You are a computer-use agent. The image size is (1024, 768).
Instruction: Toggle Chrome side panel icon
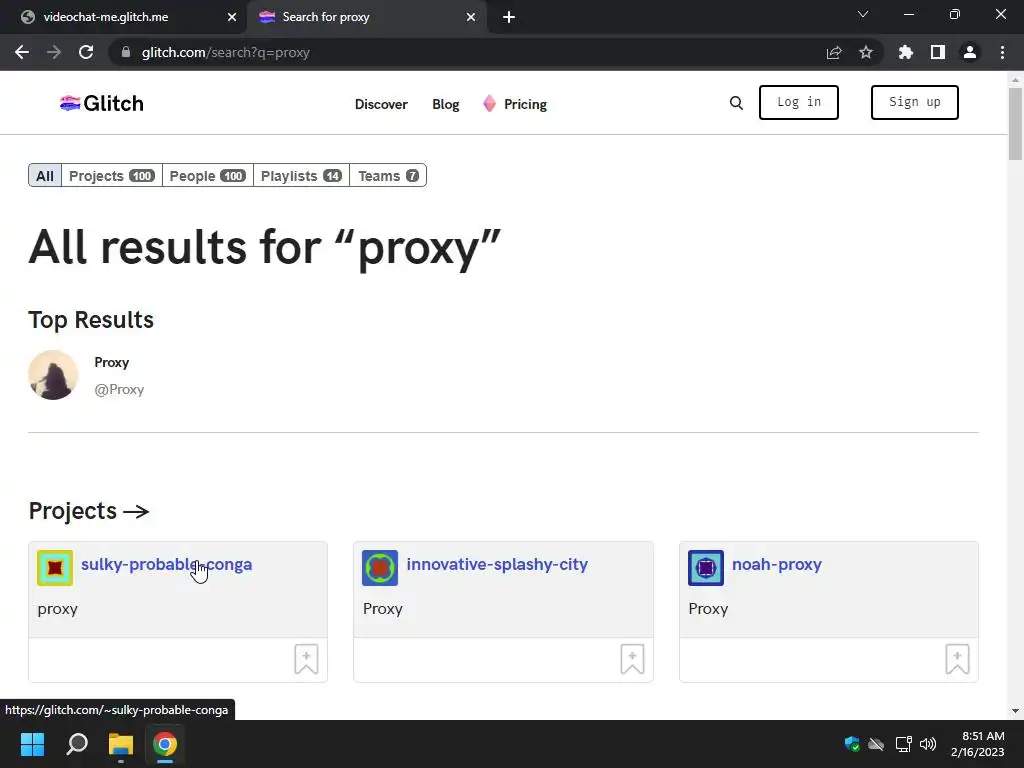tap(938, 52)
